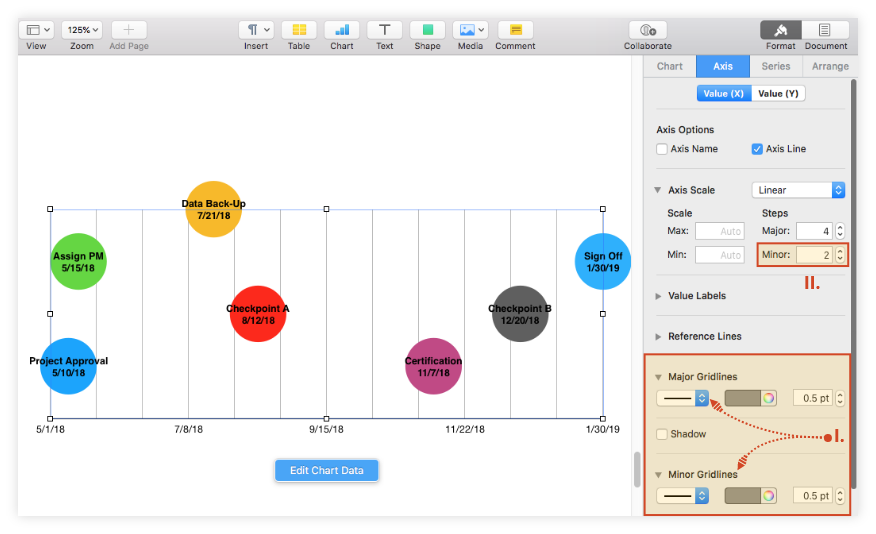876x534 pixels.
Task: Open the Major Gridlines color swatch
Action: tap(750, 398)
